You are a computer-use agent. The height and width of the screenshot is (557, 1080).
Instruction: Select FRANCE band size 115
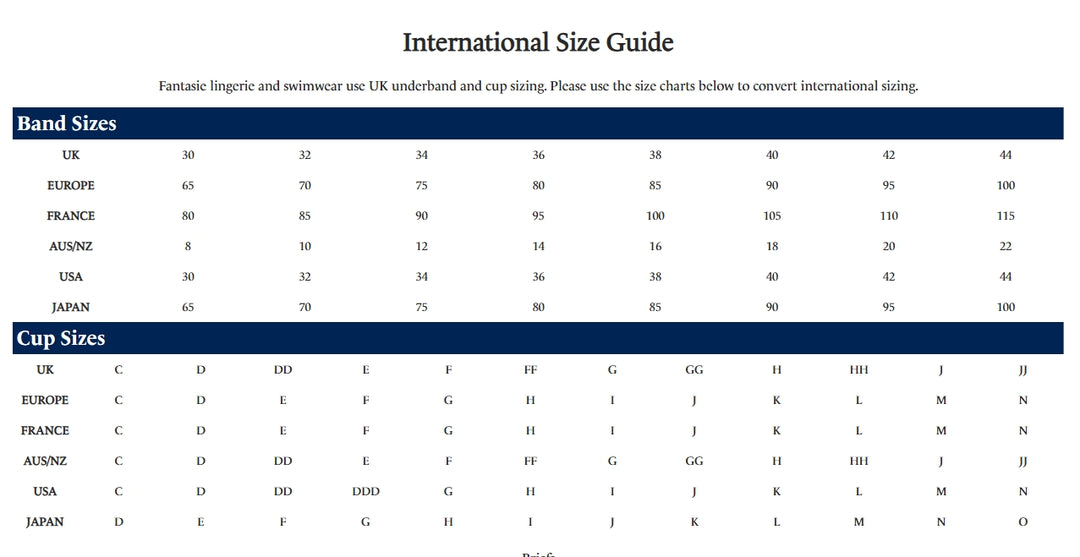1006,216
